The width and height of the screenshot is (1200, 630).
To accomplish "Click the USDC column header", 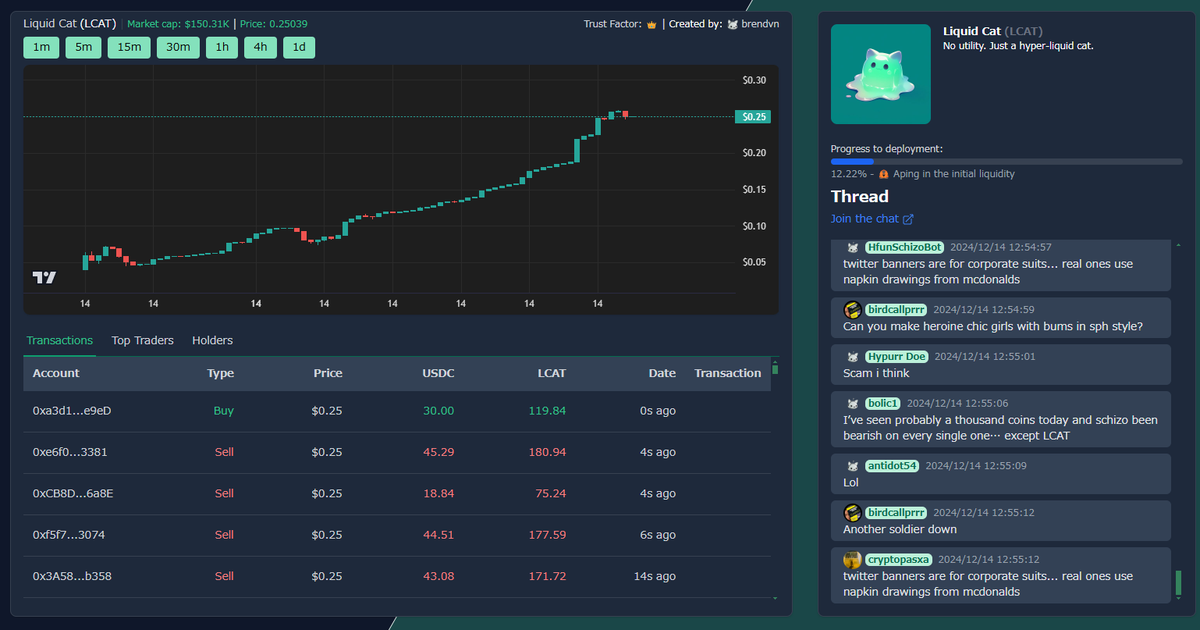I will coord(438,373).
